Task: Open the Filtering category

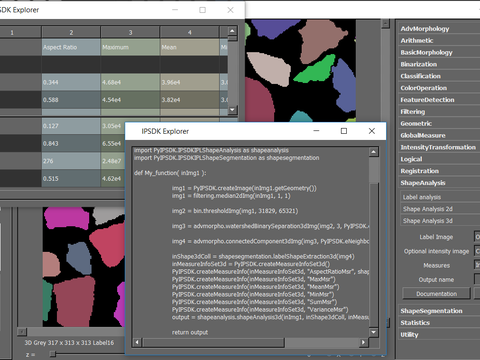Action: (413, 112)
